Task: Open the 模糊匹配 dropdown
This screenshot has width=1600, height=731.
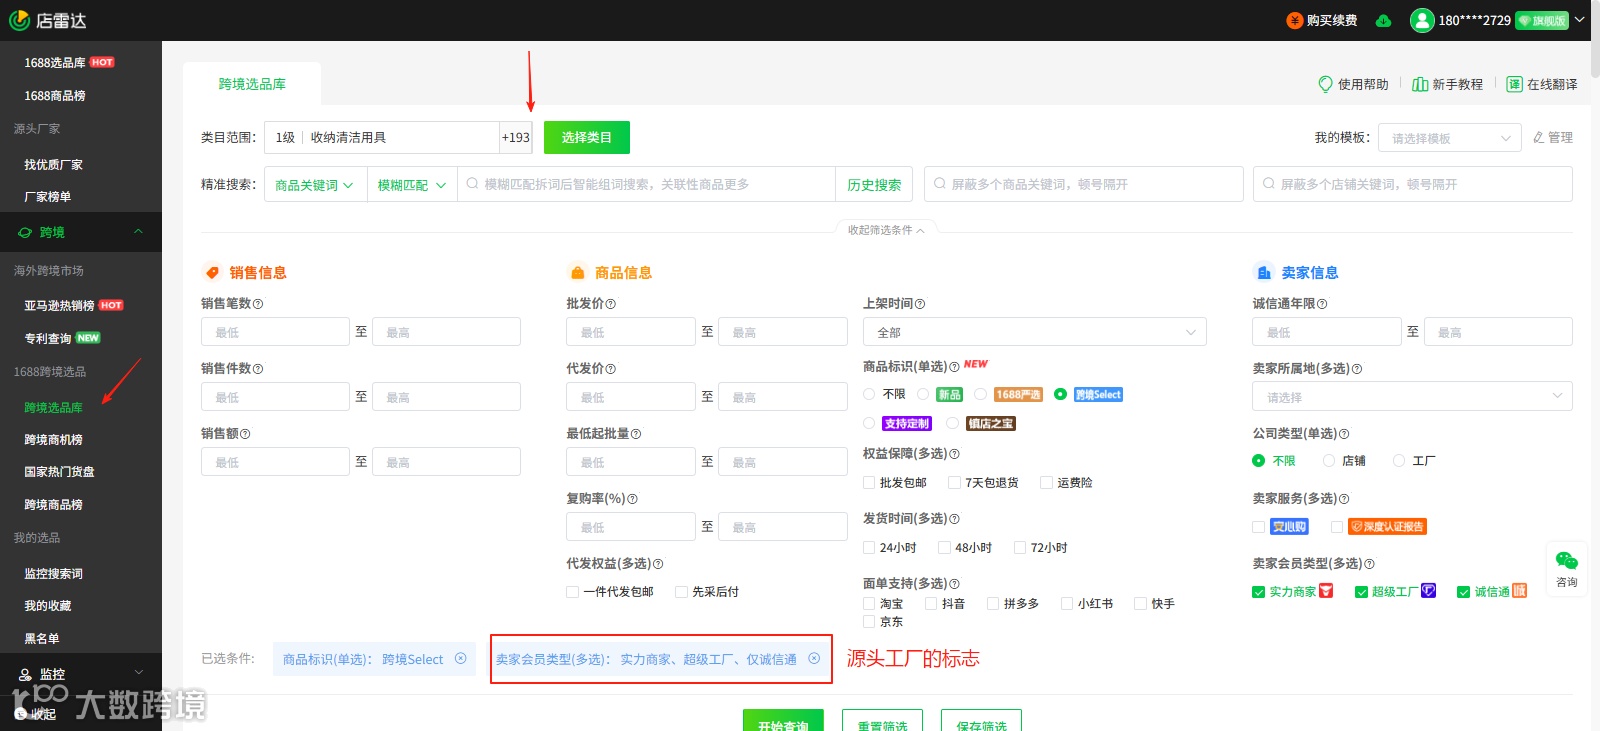Action: point(411,185)
